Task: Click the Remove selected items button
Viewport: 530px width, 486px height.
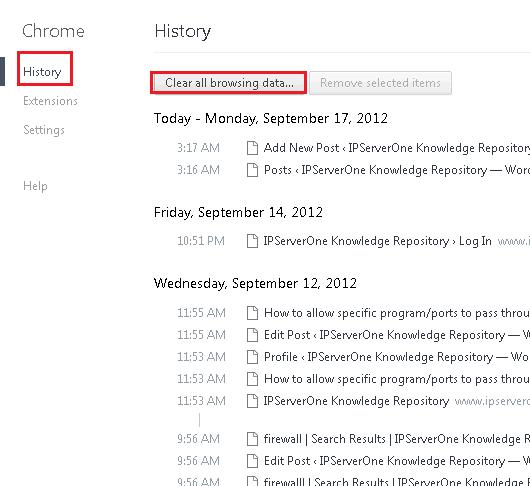Action: (x=380, y=83)
